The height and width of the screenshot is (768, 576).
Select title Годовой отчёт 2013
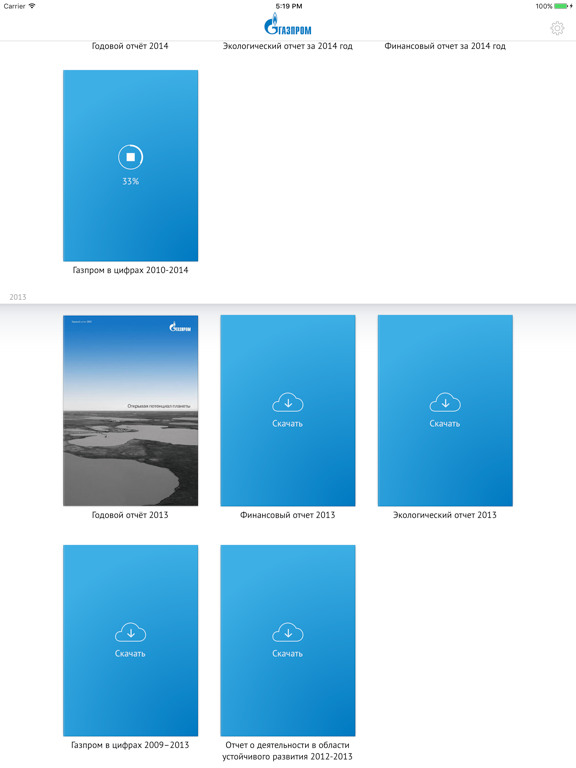click(130, 515)
